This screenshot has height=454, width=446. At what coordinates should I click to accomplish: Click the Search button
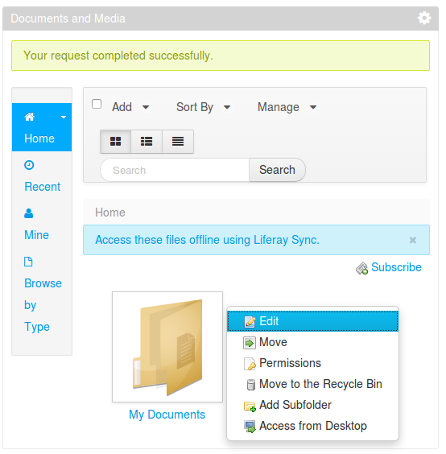277,170
